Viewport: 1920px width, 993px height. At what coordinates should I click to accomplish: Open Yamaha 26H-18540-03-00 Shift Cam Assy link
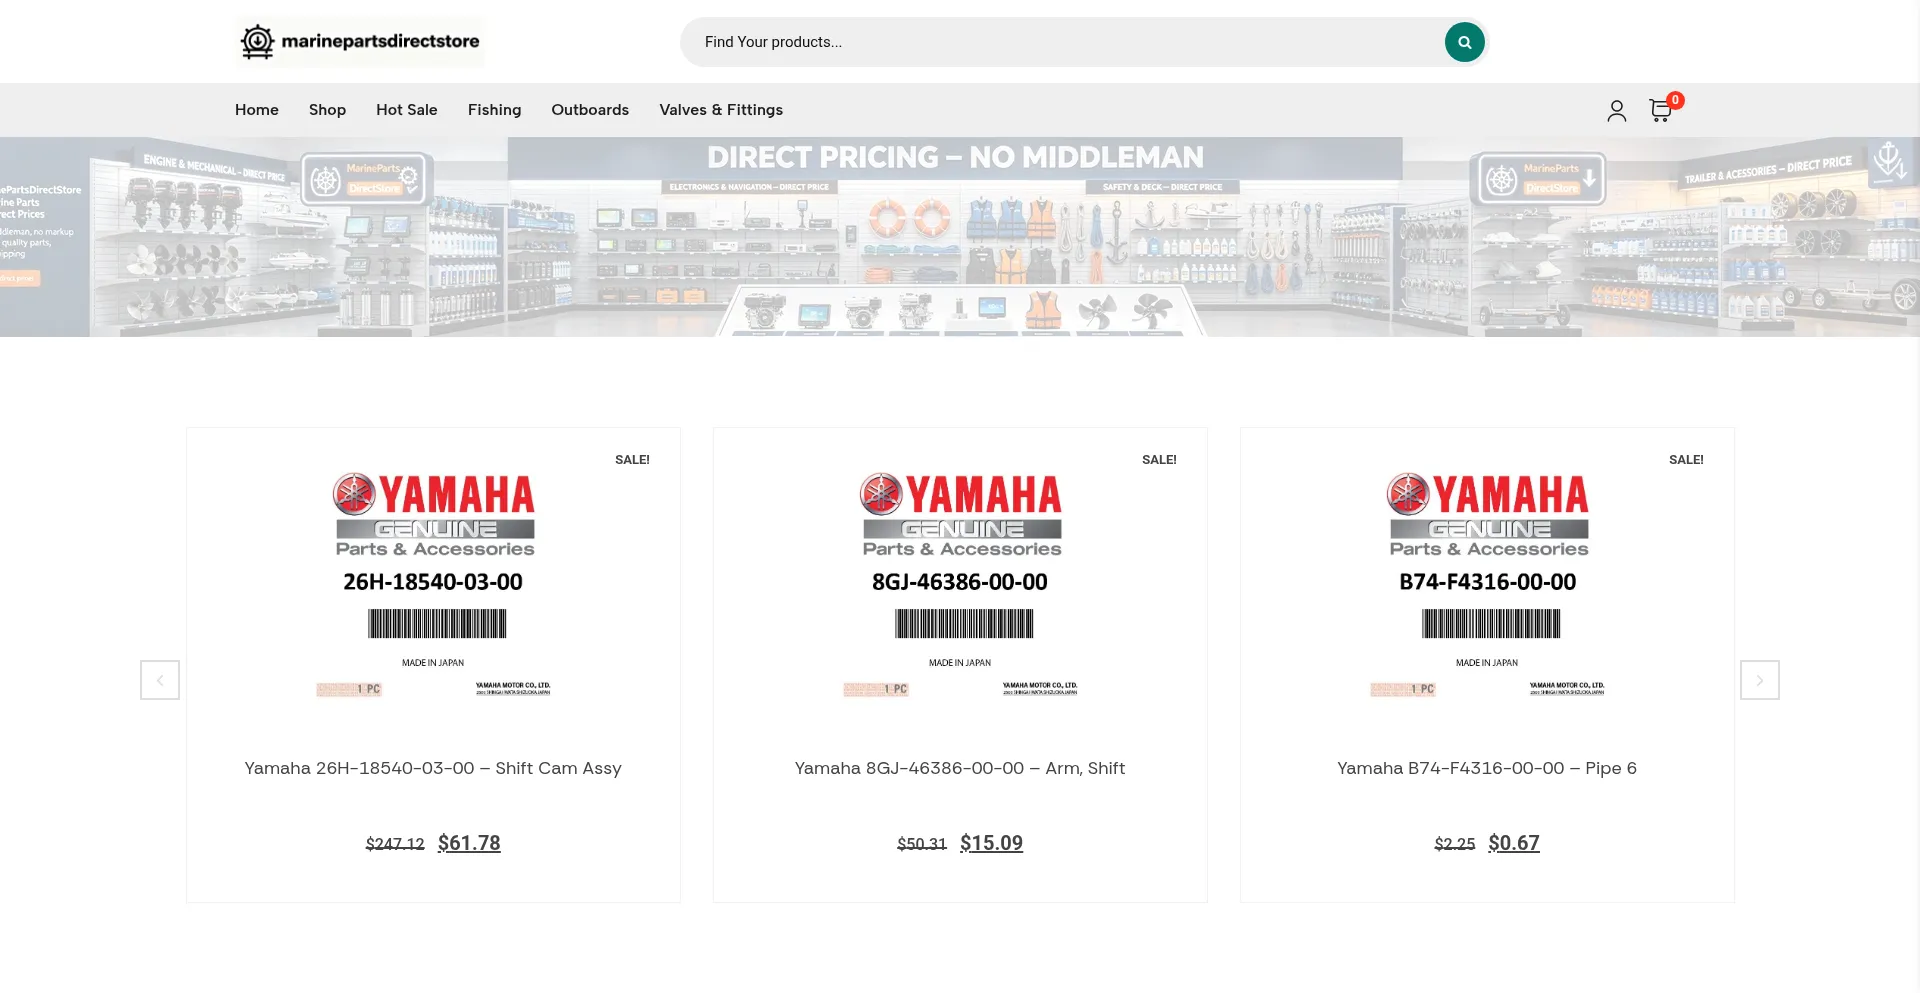433,768
